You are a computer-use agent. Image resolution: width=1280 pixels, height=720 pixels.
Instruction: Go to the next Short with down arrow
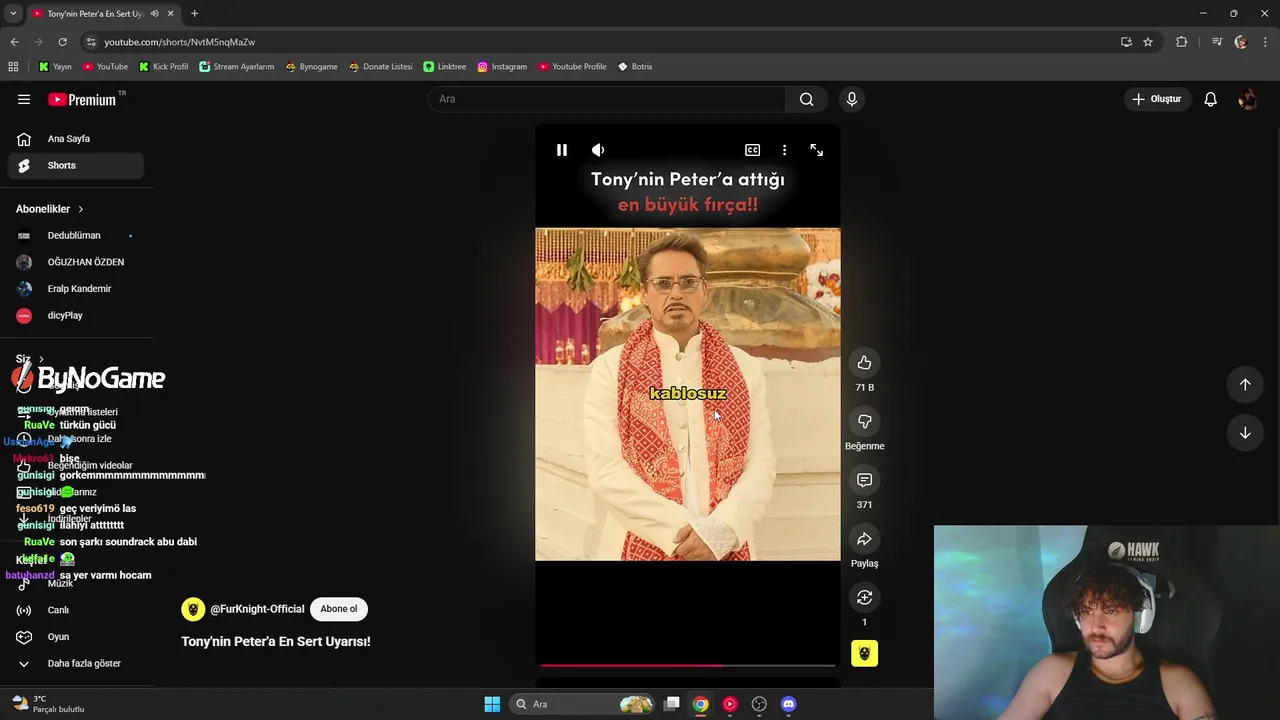click(x=1245, y=433)
